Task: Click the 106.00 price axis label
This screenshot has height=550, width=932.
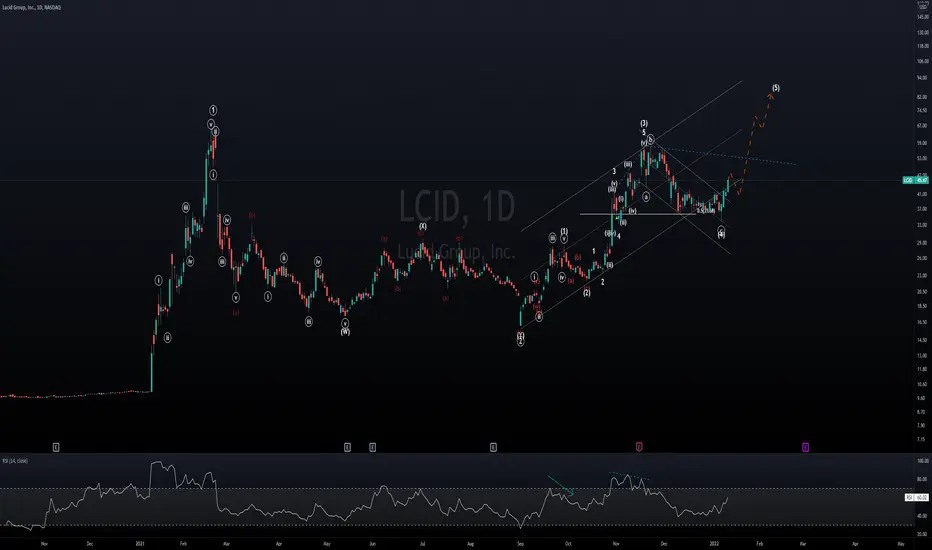Action: coord(922,61)
